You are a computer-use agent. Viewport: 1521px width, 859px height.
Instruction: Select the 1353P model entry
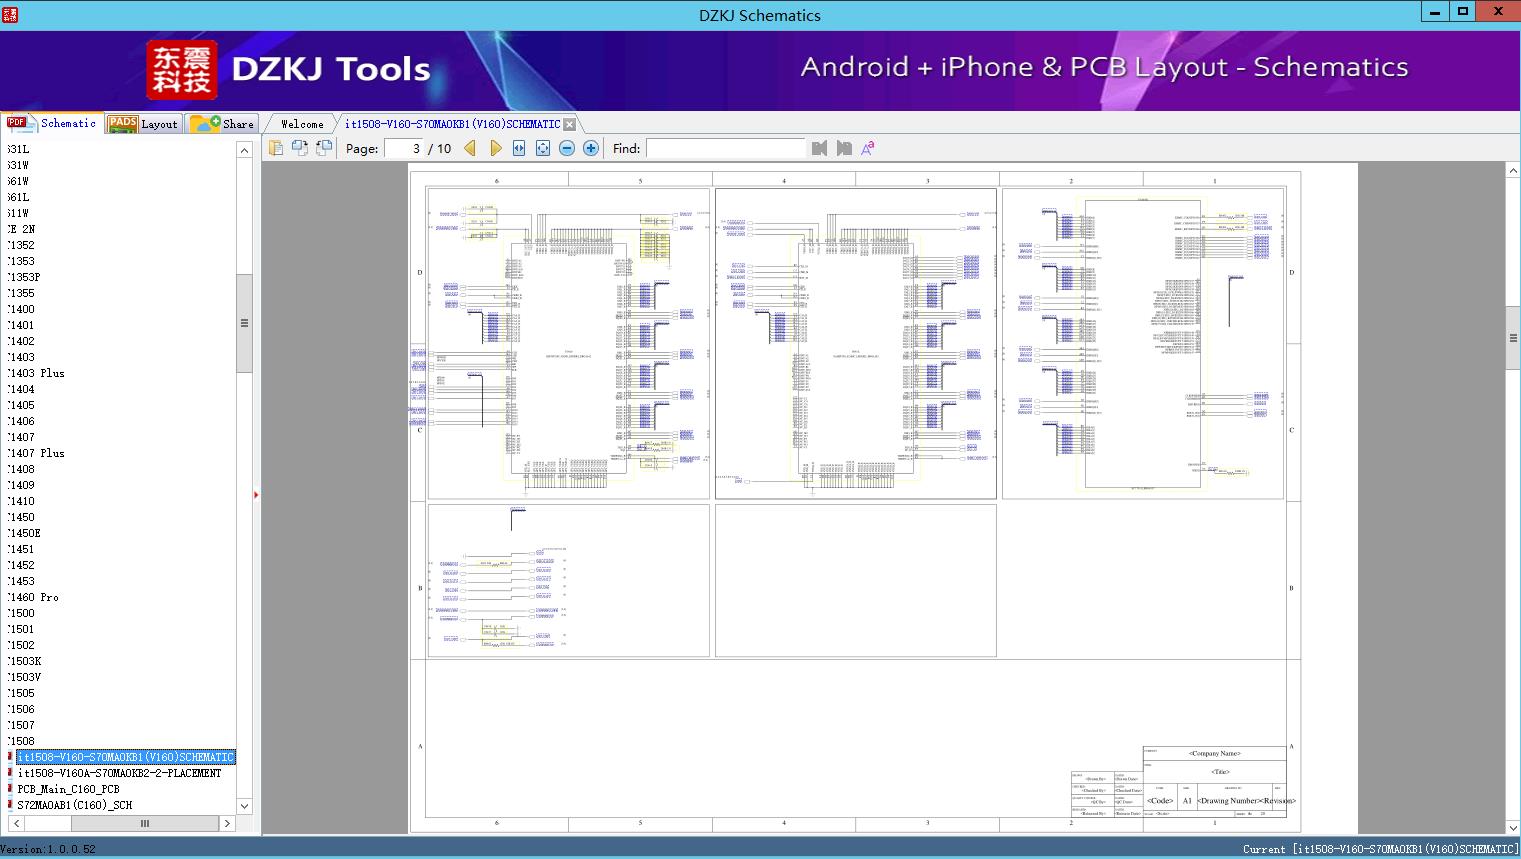click(x=25, y=277)
